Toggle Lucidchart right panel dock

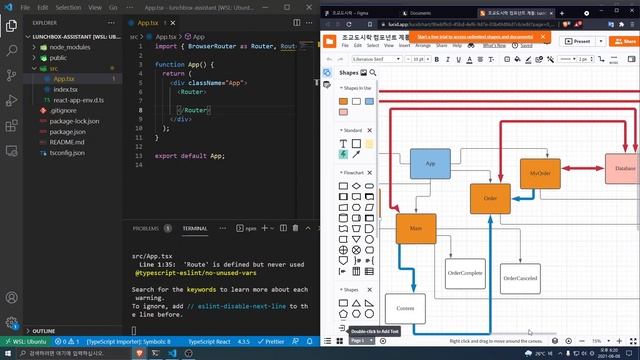coord(631,60)
